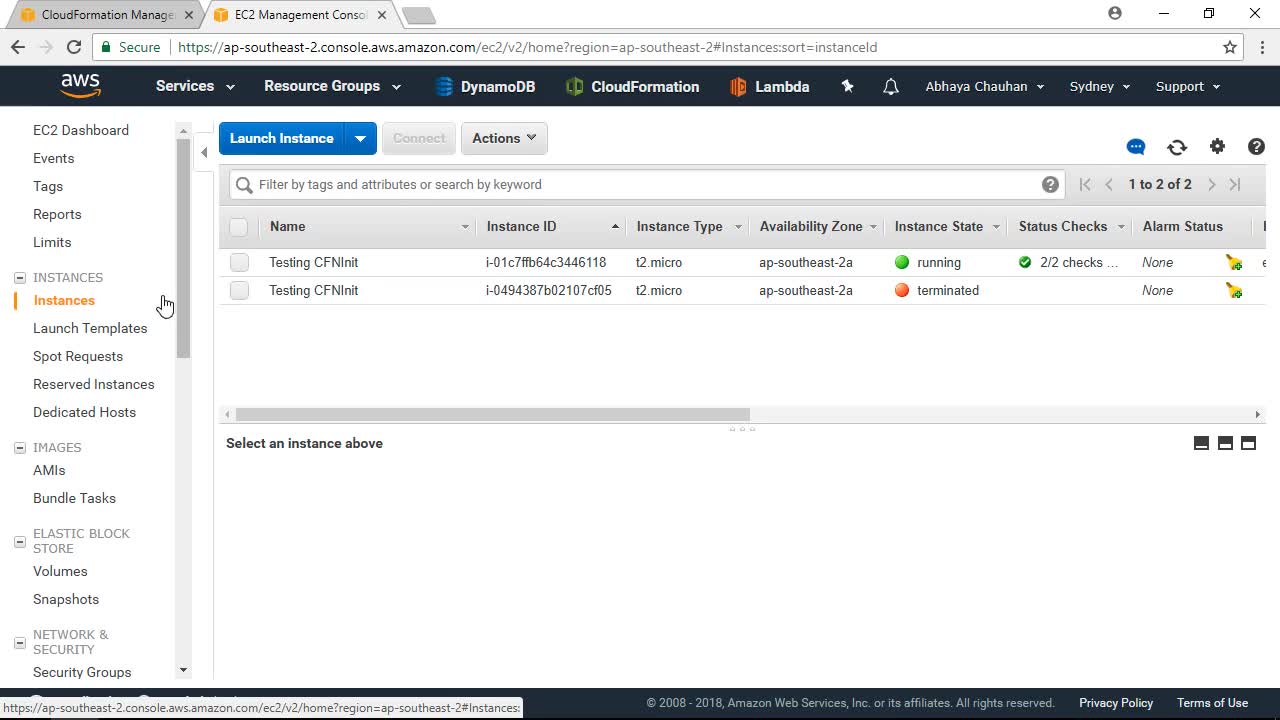
Task: Open Security Groups in sidebar
Action: [x=82, y=672]
